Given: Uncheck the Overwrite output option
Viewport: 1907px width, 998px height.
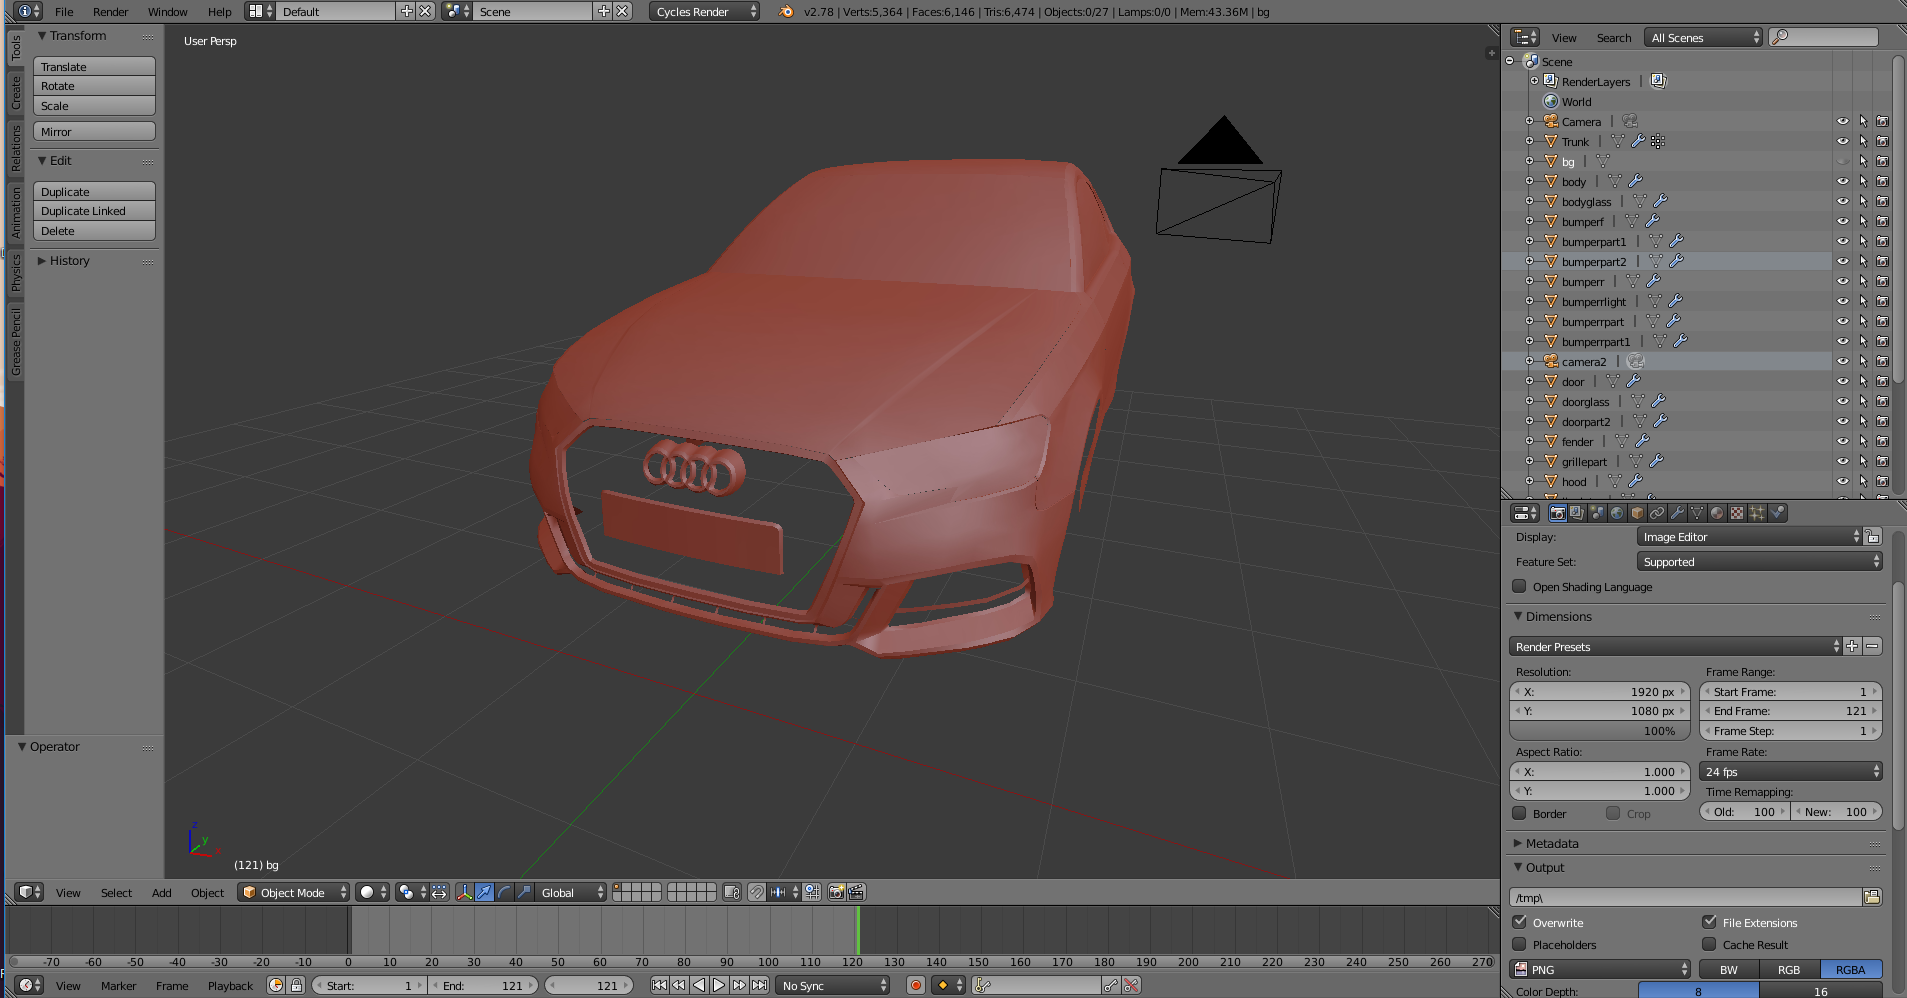Looking at the screenshot, I should (x=1520, y=922).
